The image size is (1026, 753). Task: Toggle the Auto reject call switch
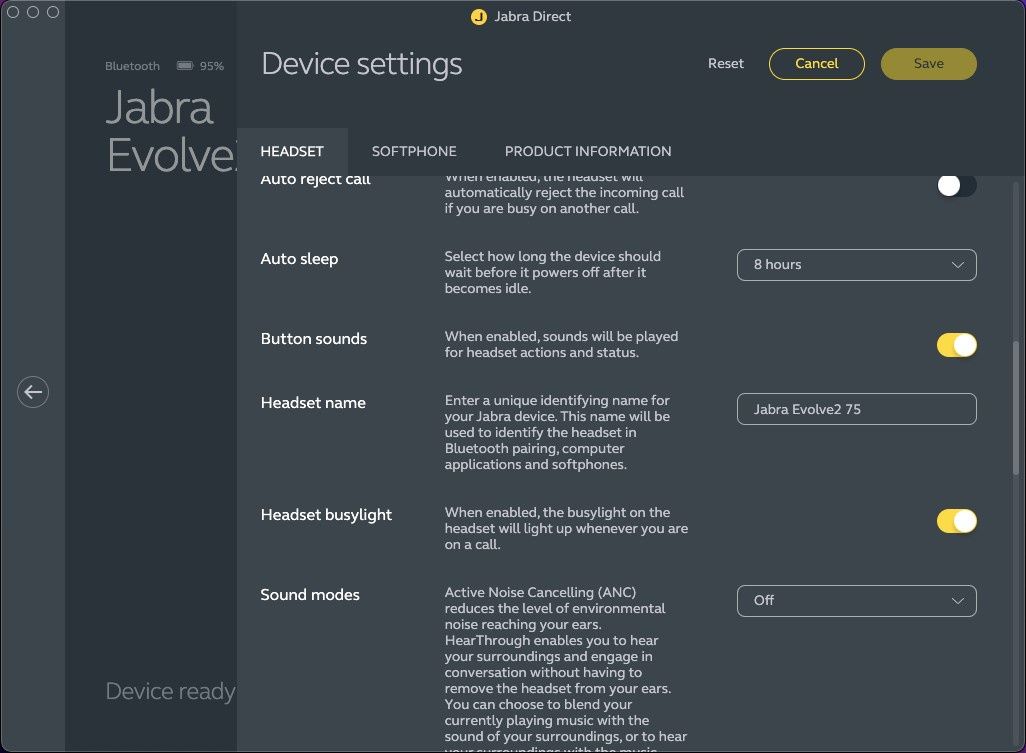pos(956,186)
